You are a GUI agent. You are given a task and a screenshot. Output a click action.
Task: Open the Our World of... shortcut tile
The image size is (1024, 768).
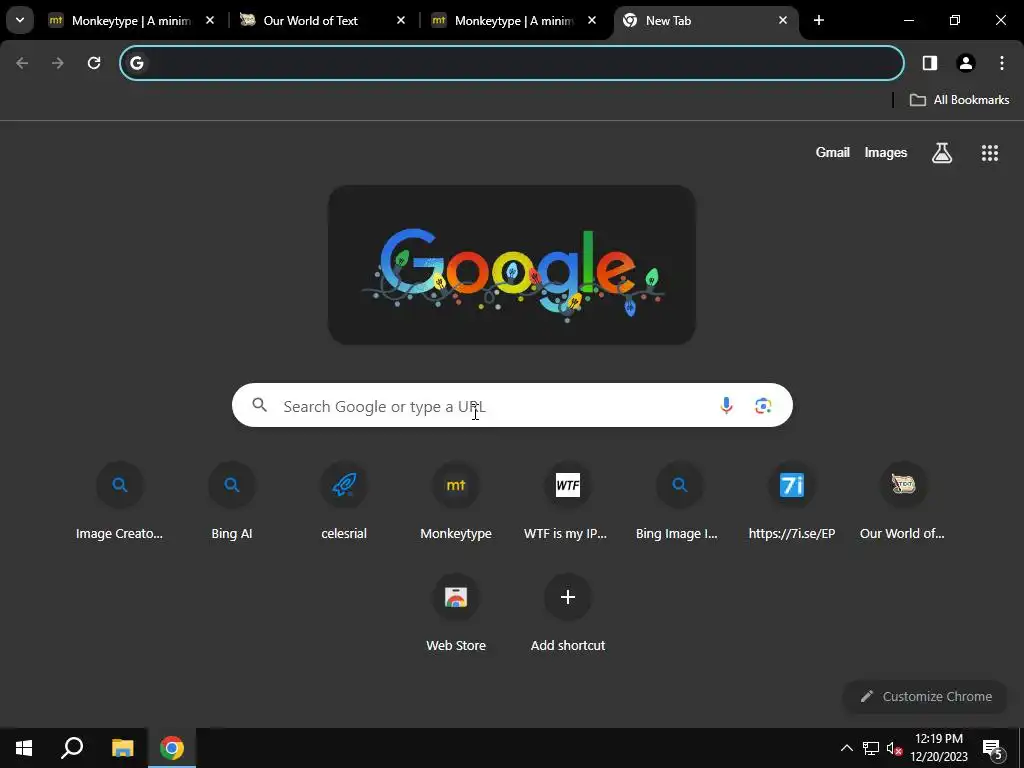click(903, 502)
